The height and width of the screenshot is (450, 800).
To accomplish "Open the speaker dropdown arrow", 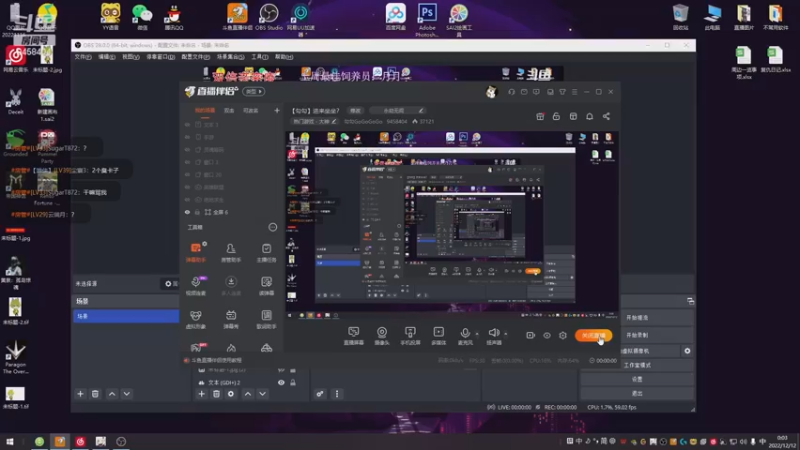I will [506, 334].
